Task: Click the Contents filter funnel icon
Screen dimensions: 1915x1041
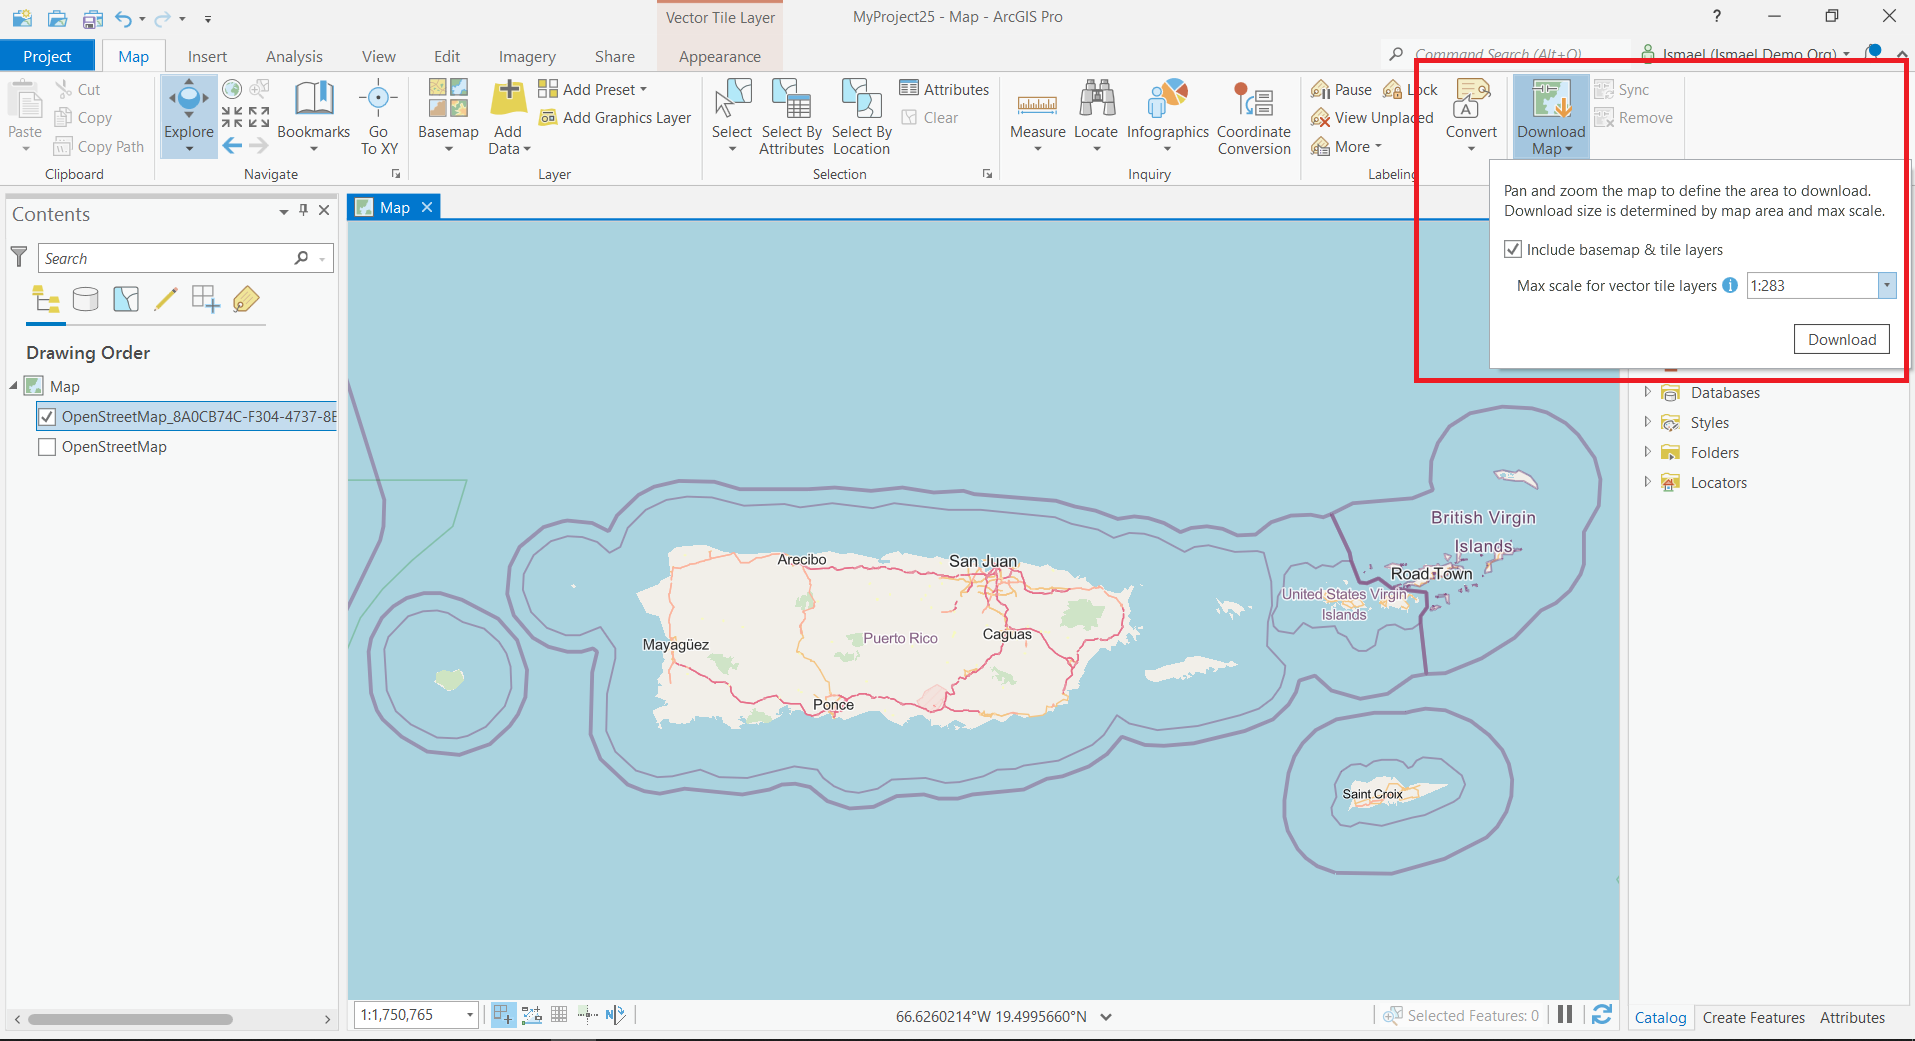Action: tap(19, 257)
